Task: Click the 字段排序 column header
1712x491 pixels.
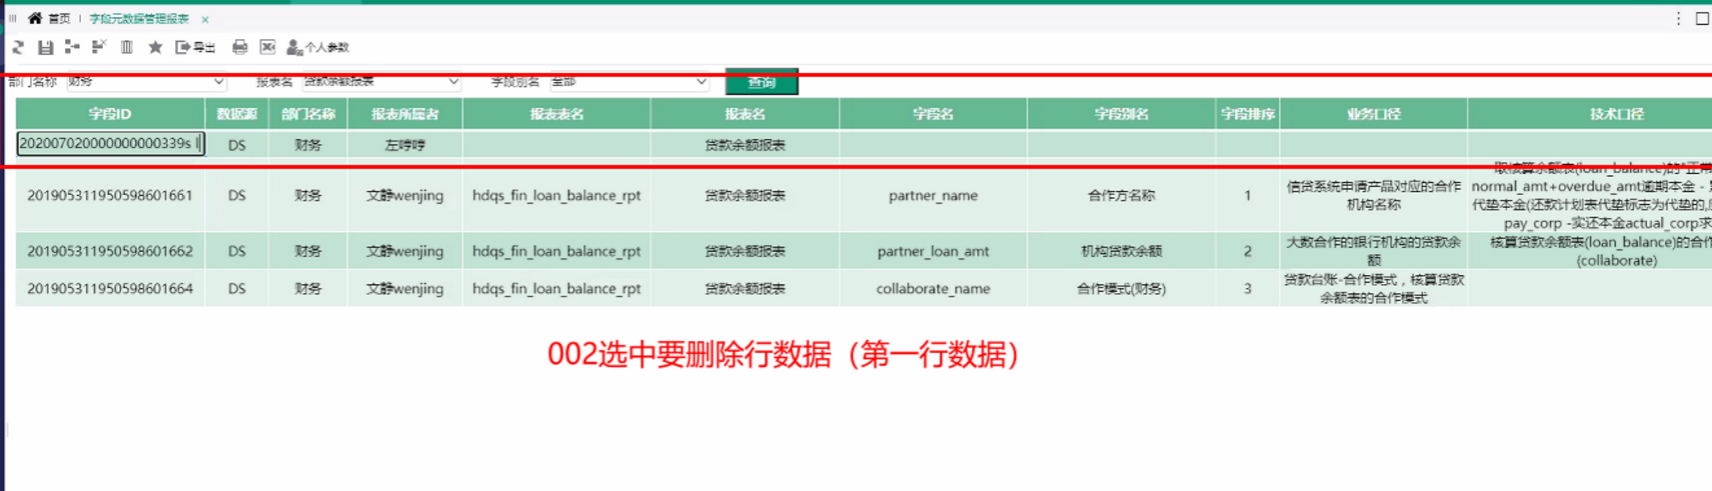Action: [x=1247, y=114]
